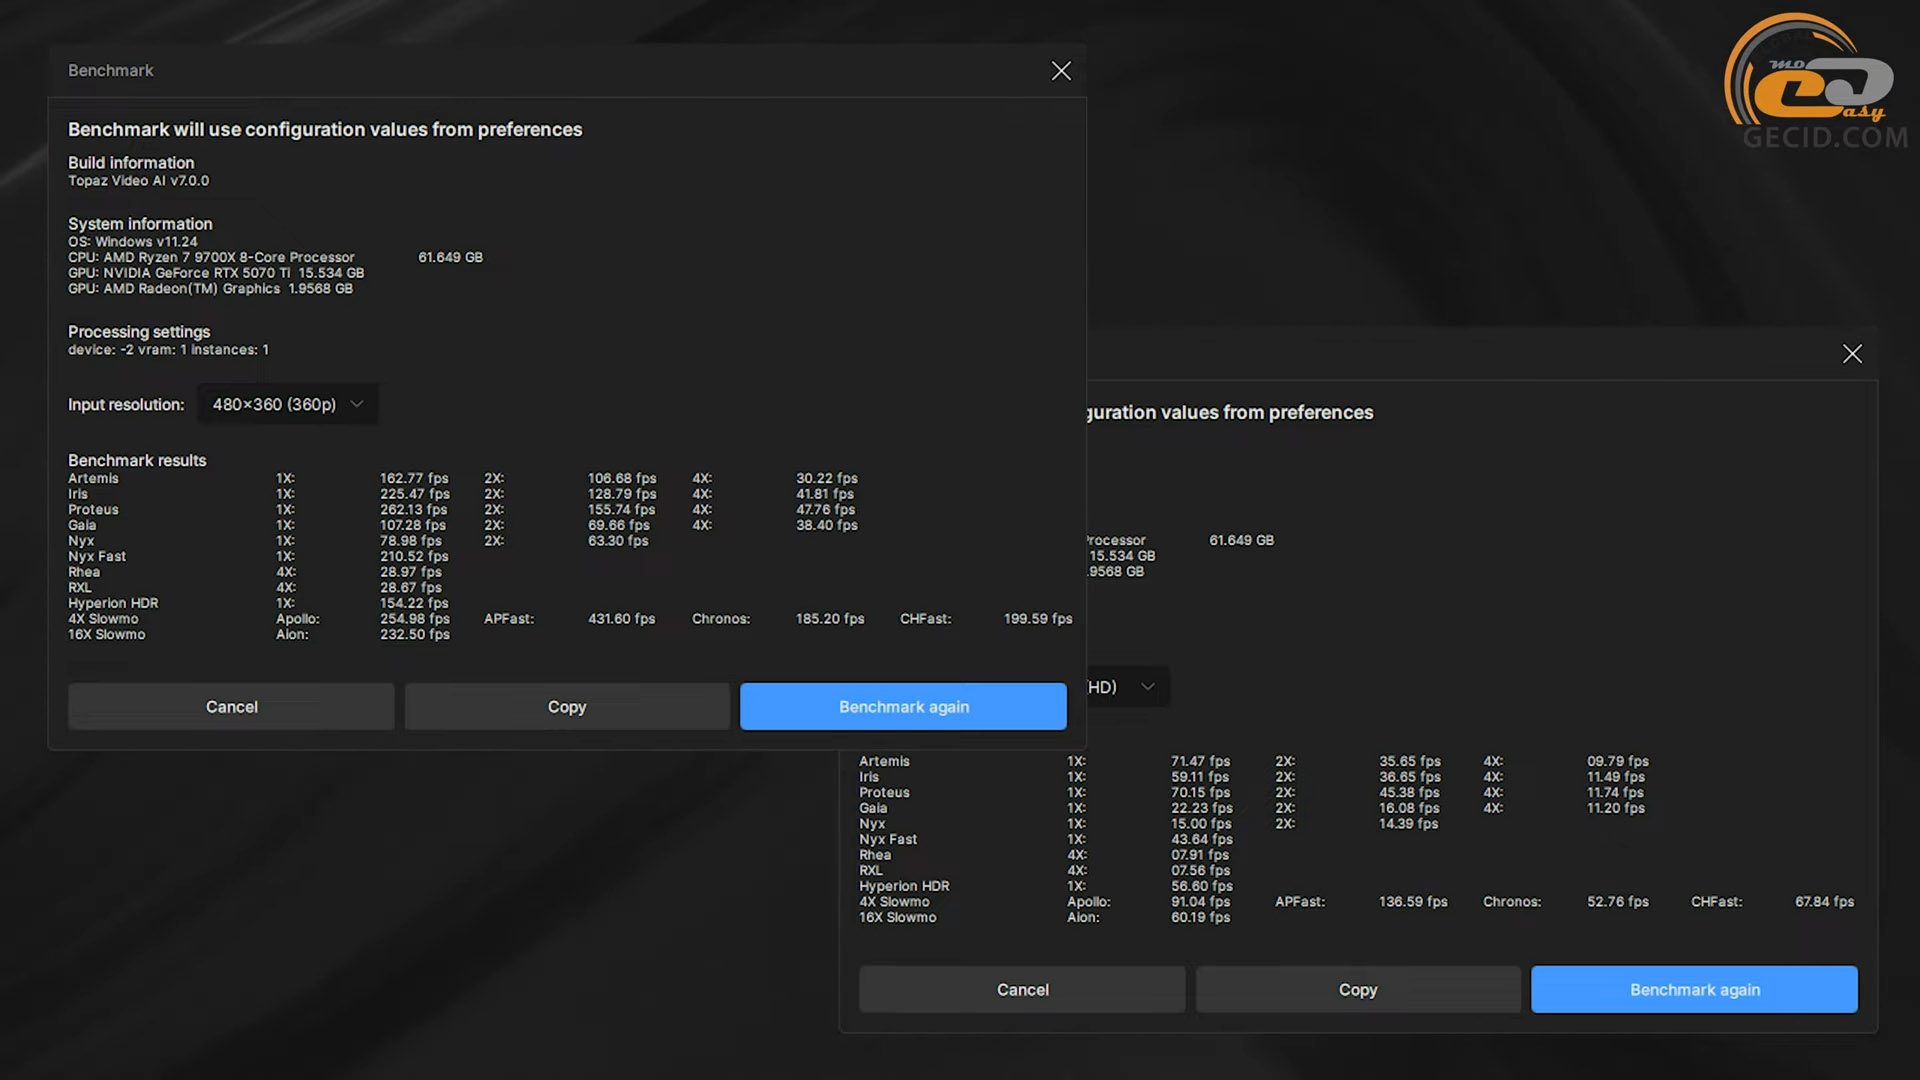1920x1080 pixels.
Task: Click Iris 4X value 41.81 fps
Action: [x=824, y=494]
